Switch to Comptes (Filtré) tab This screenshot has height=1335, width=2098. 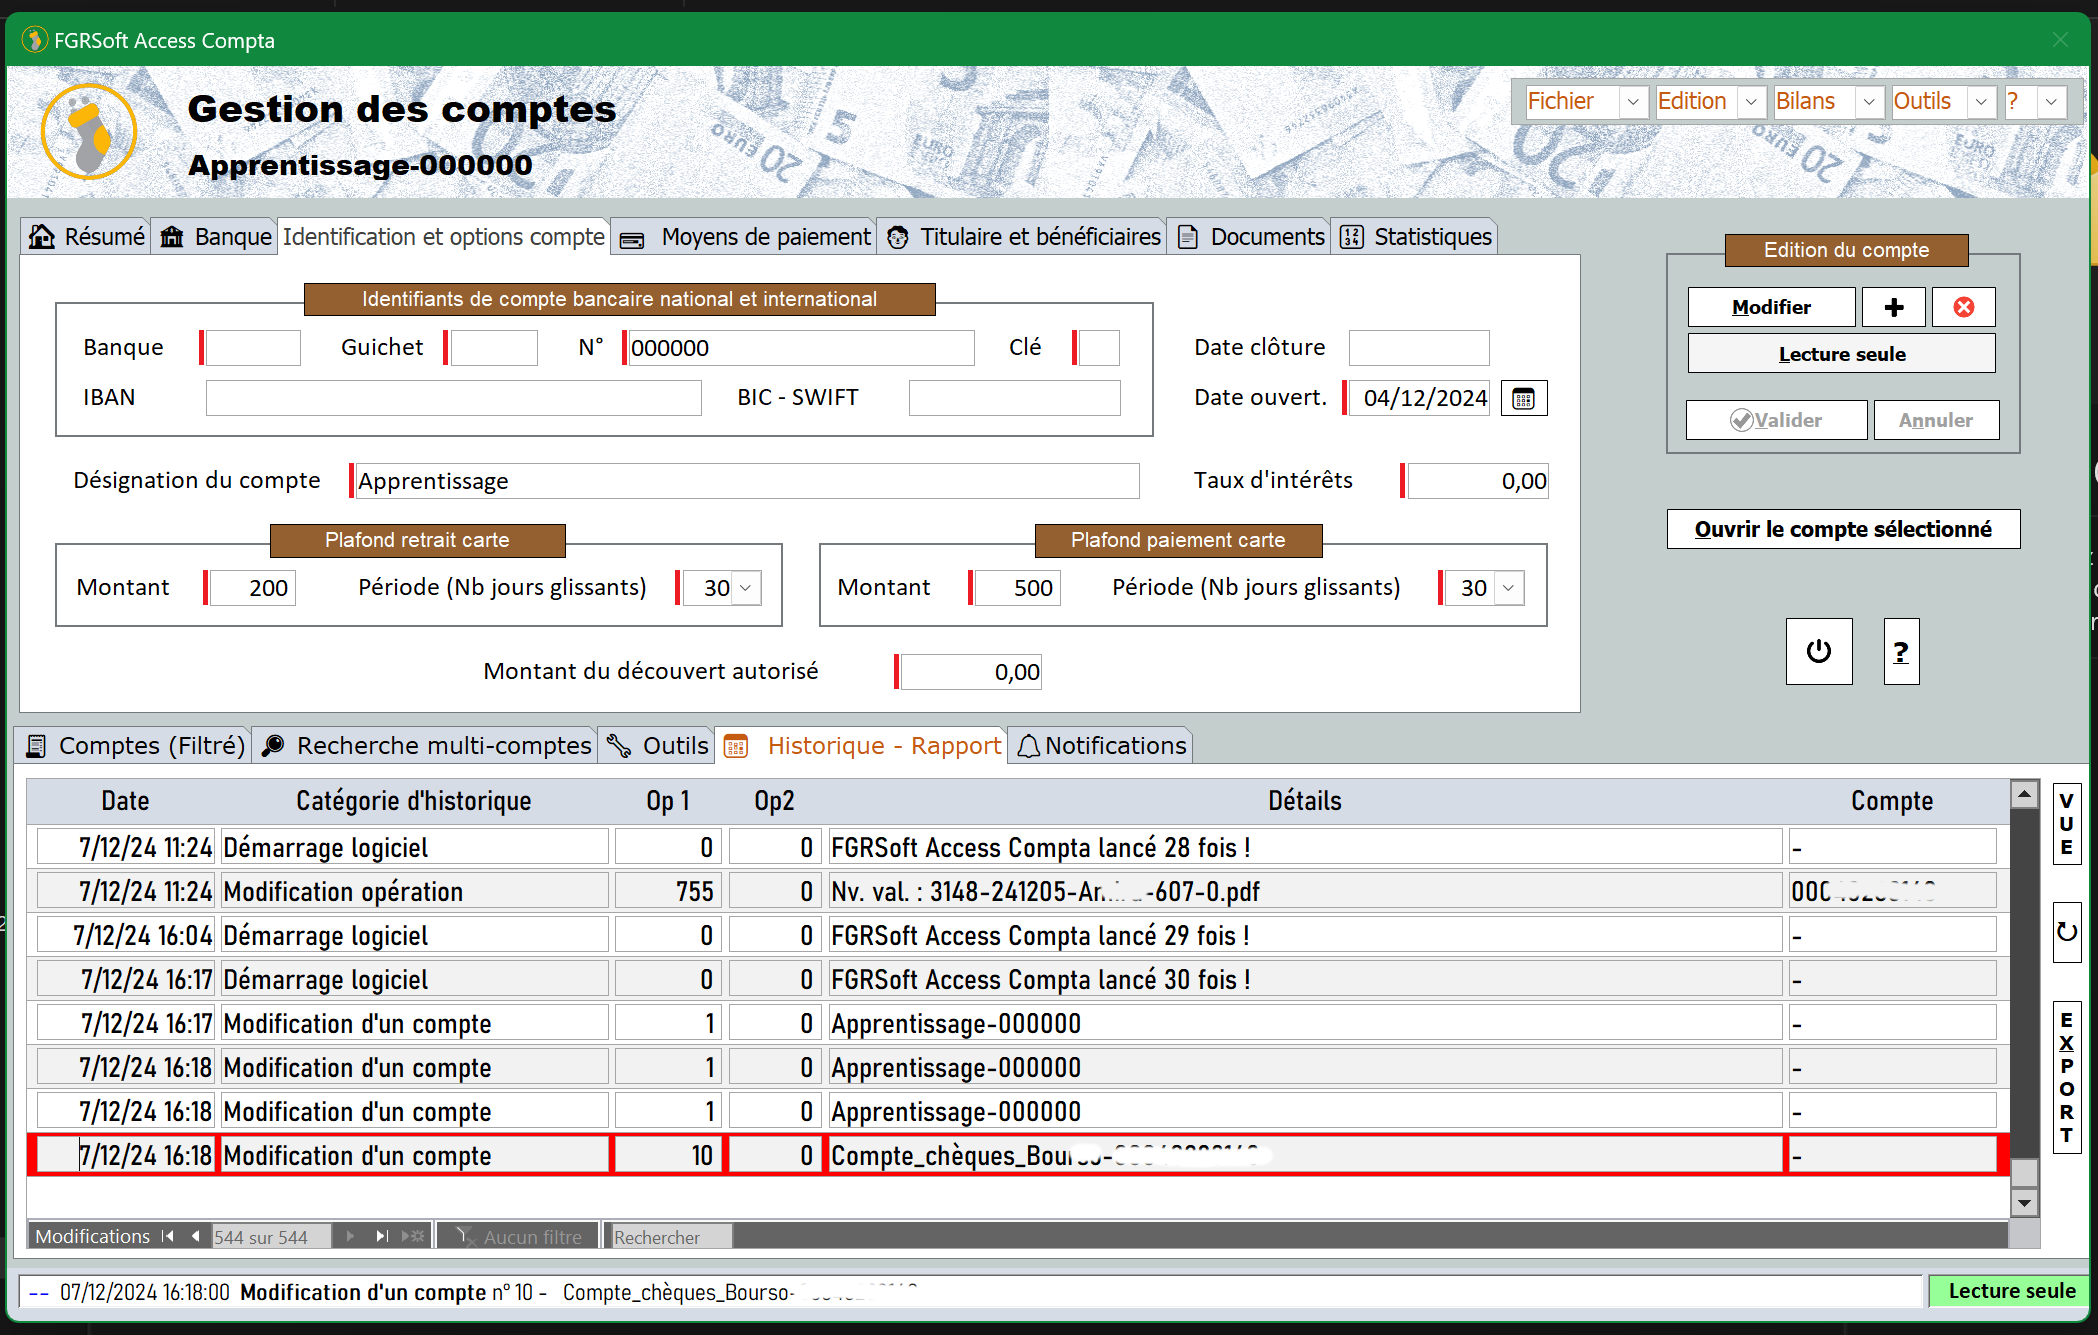pyautogui.click(x=134, y=746)
